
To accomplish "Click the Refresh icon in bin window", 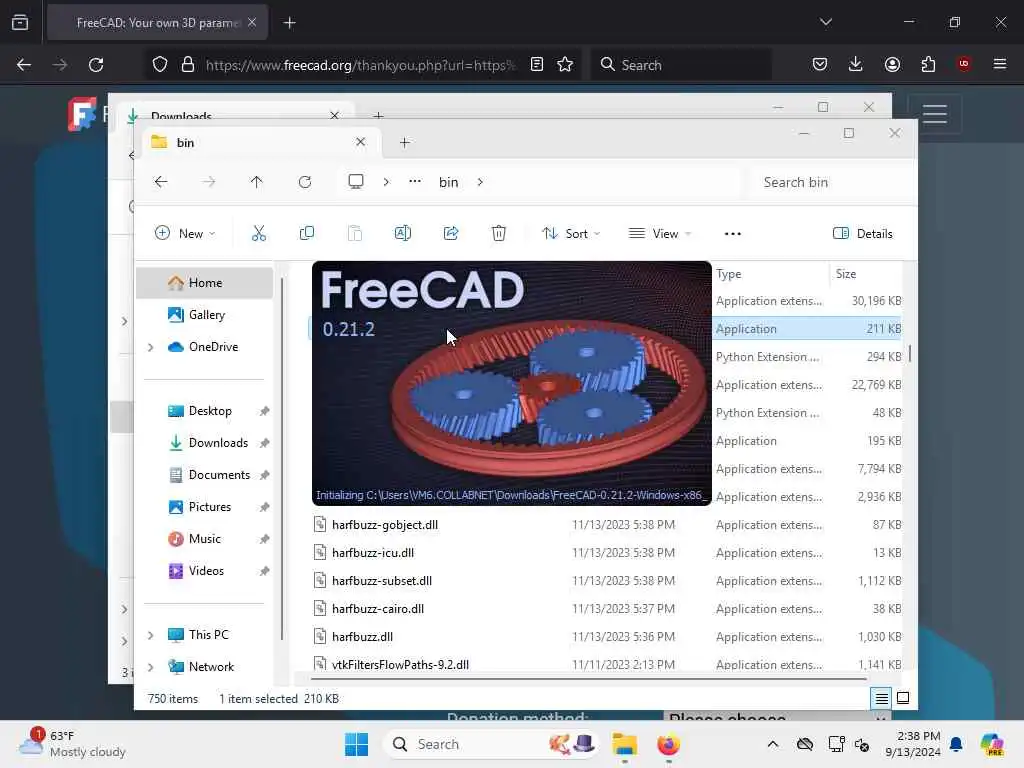I will tap(304, 182).
